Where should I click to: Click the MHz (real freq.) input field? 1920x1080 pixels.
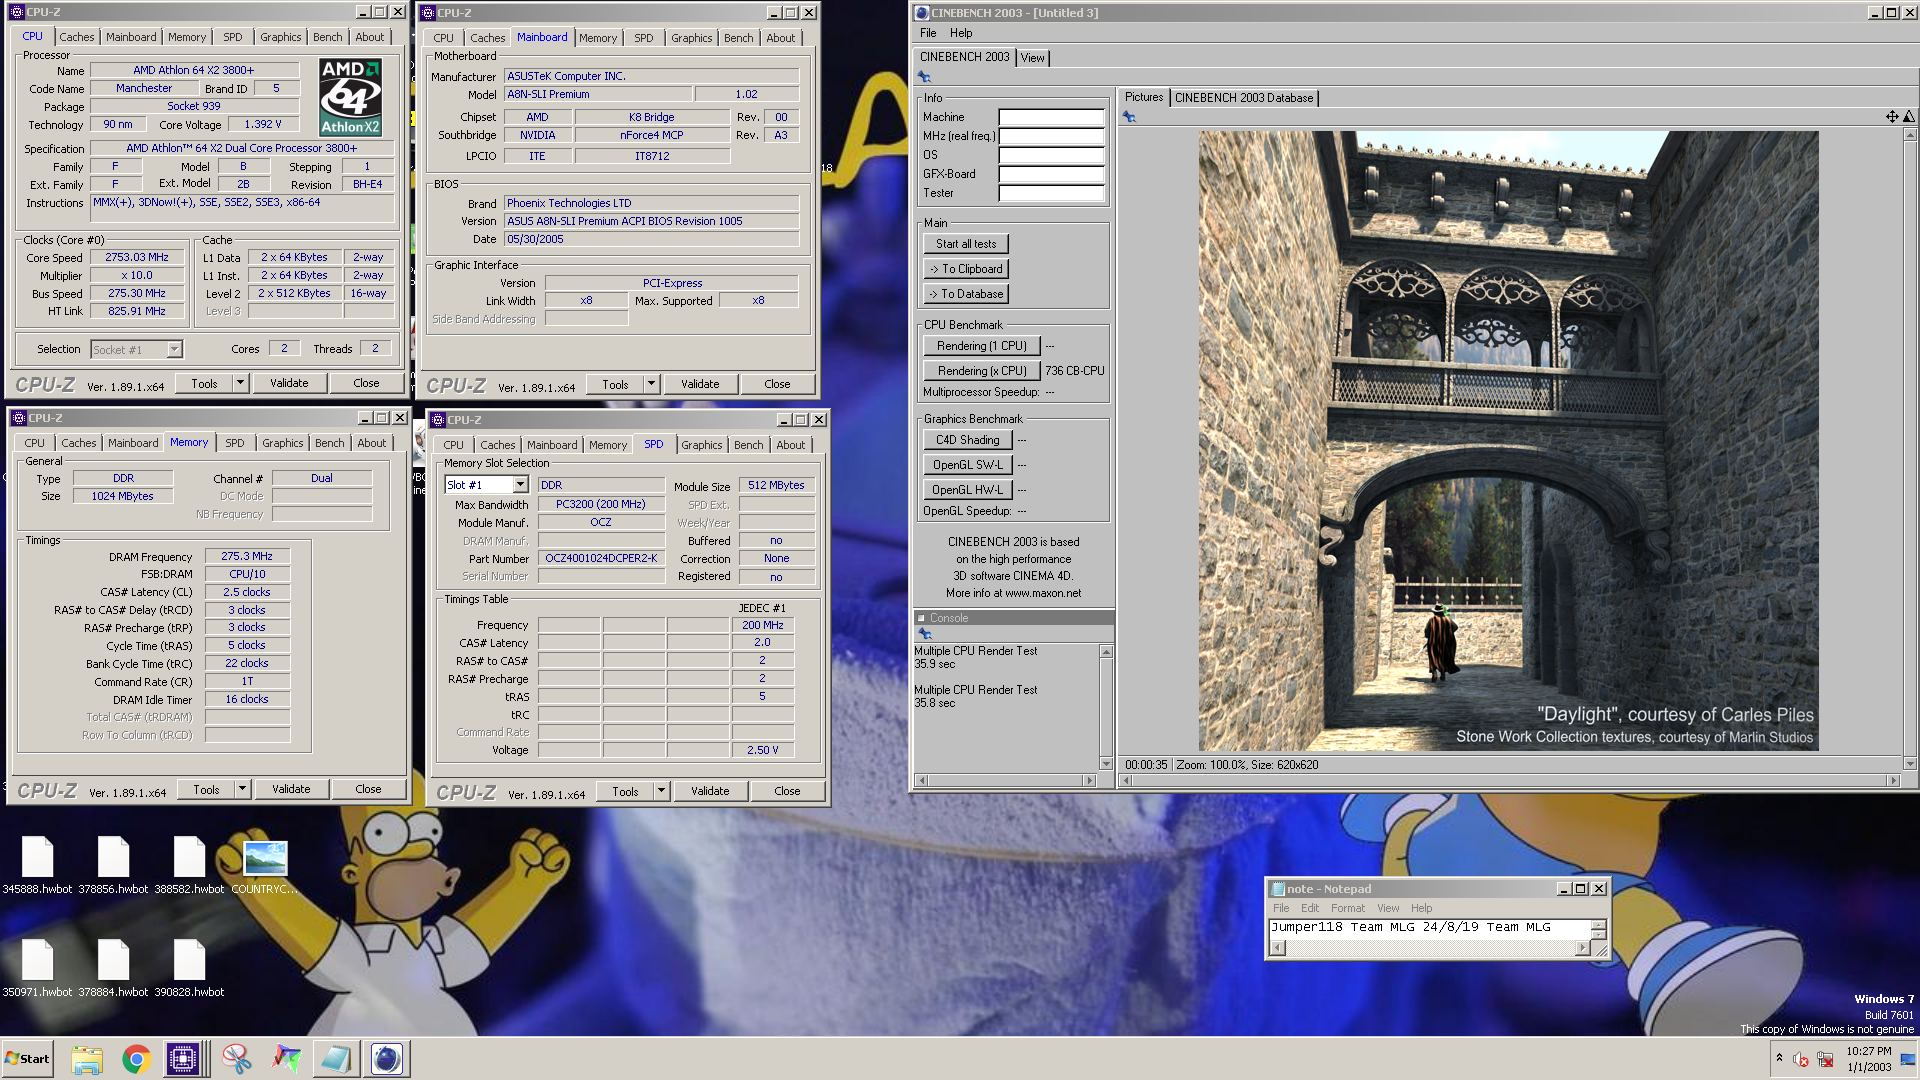1051,136
